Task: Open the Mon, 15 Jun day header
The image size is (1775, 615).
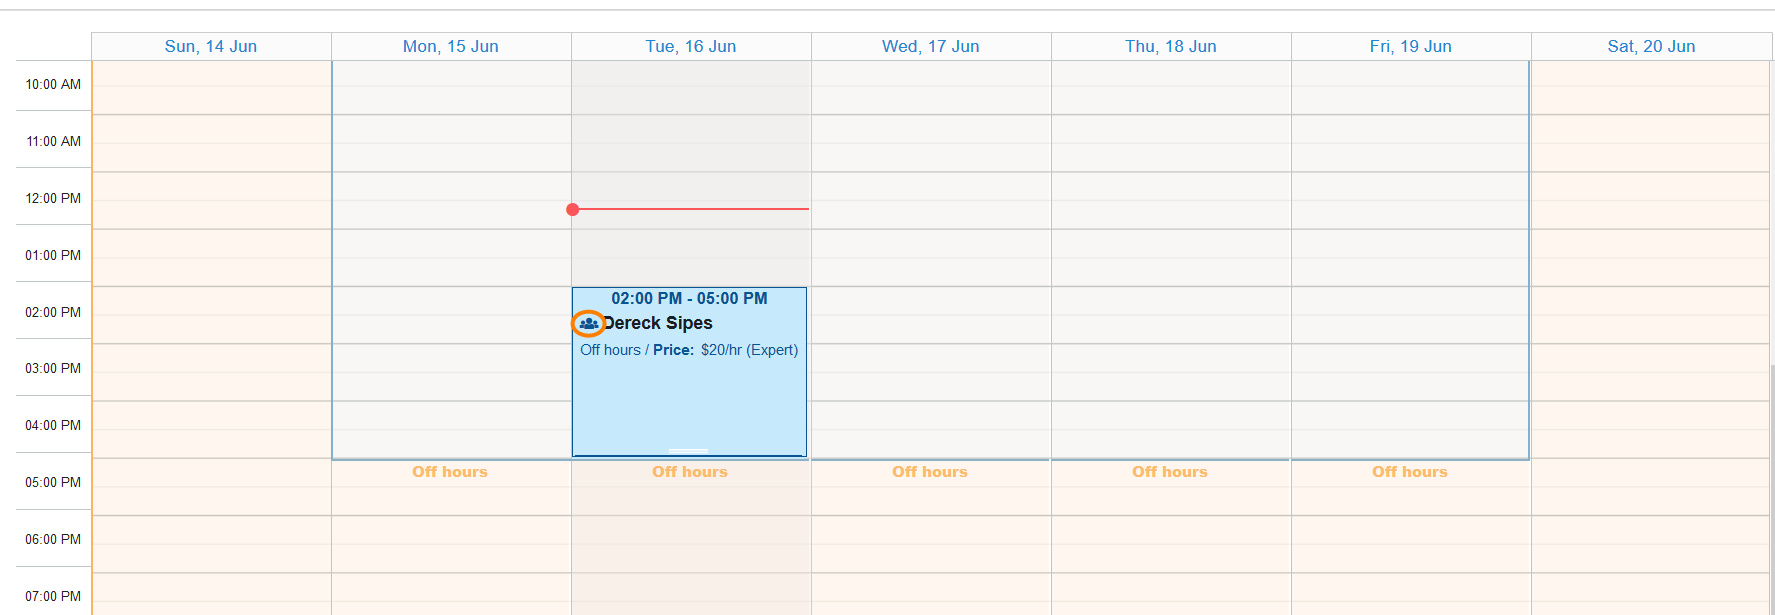Action: pos(451,46)
